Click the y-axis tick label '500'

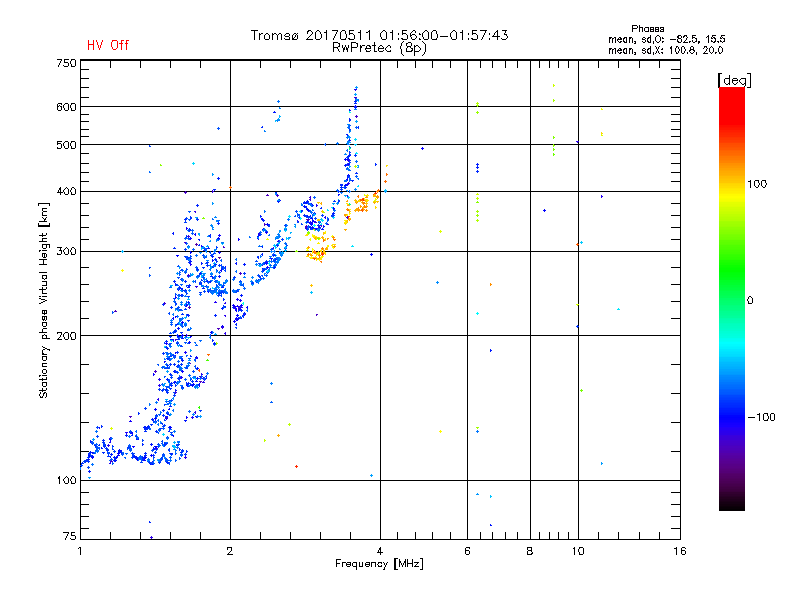pyautogui.click(x=66, y=145)
